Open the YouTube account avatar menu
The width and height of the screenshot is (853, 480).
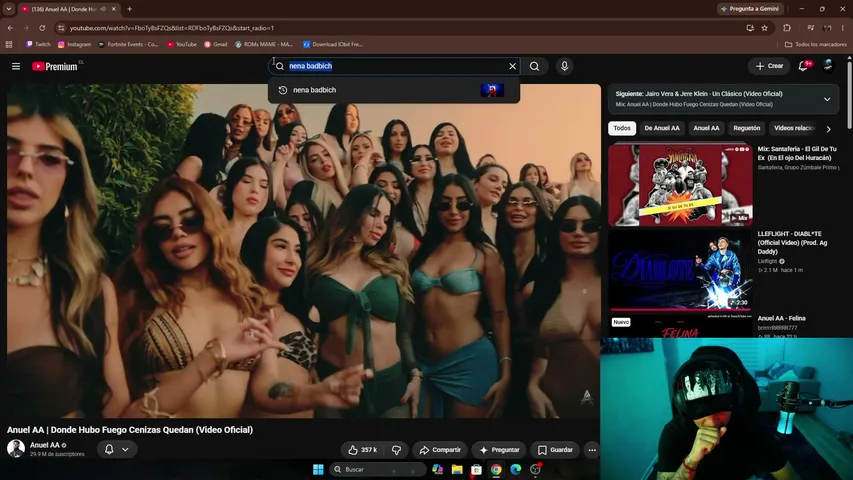point(827,66)
